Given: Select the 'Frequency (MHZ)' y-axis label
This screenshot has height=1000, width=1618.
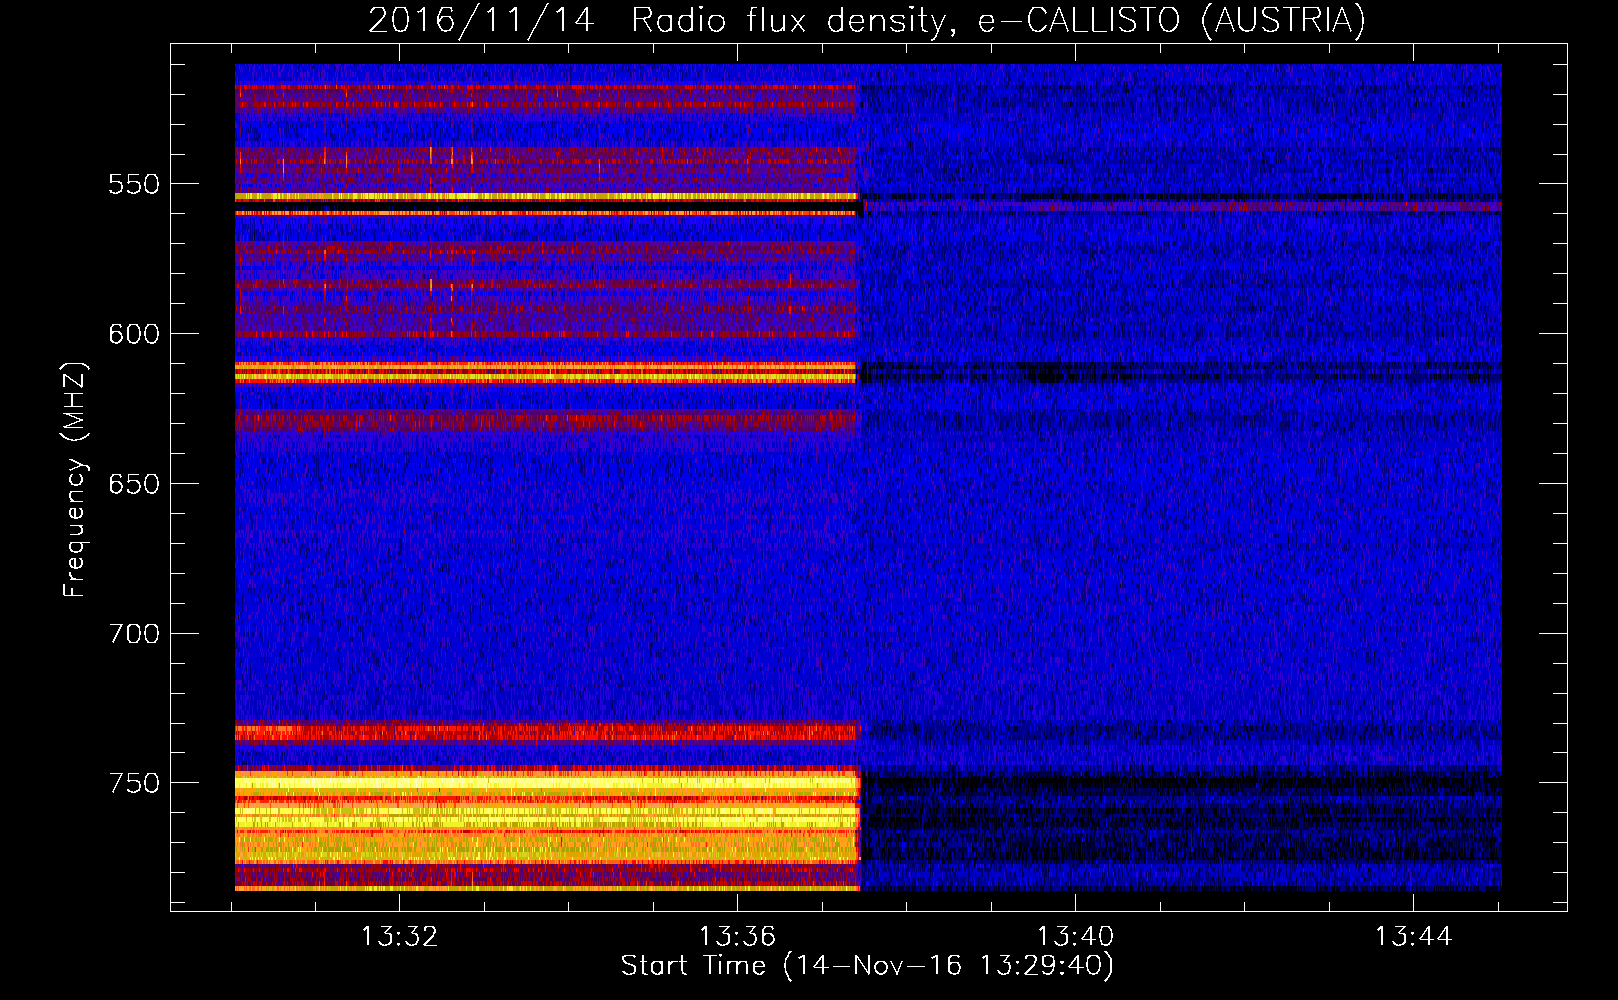Looking at the screenshot, I should click(x=75, y=480).
